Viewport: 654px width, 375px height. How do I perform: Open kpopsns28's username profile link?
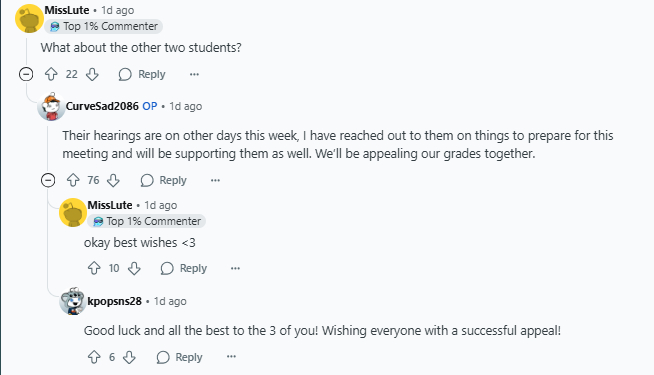[115, 301]
